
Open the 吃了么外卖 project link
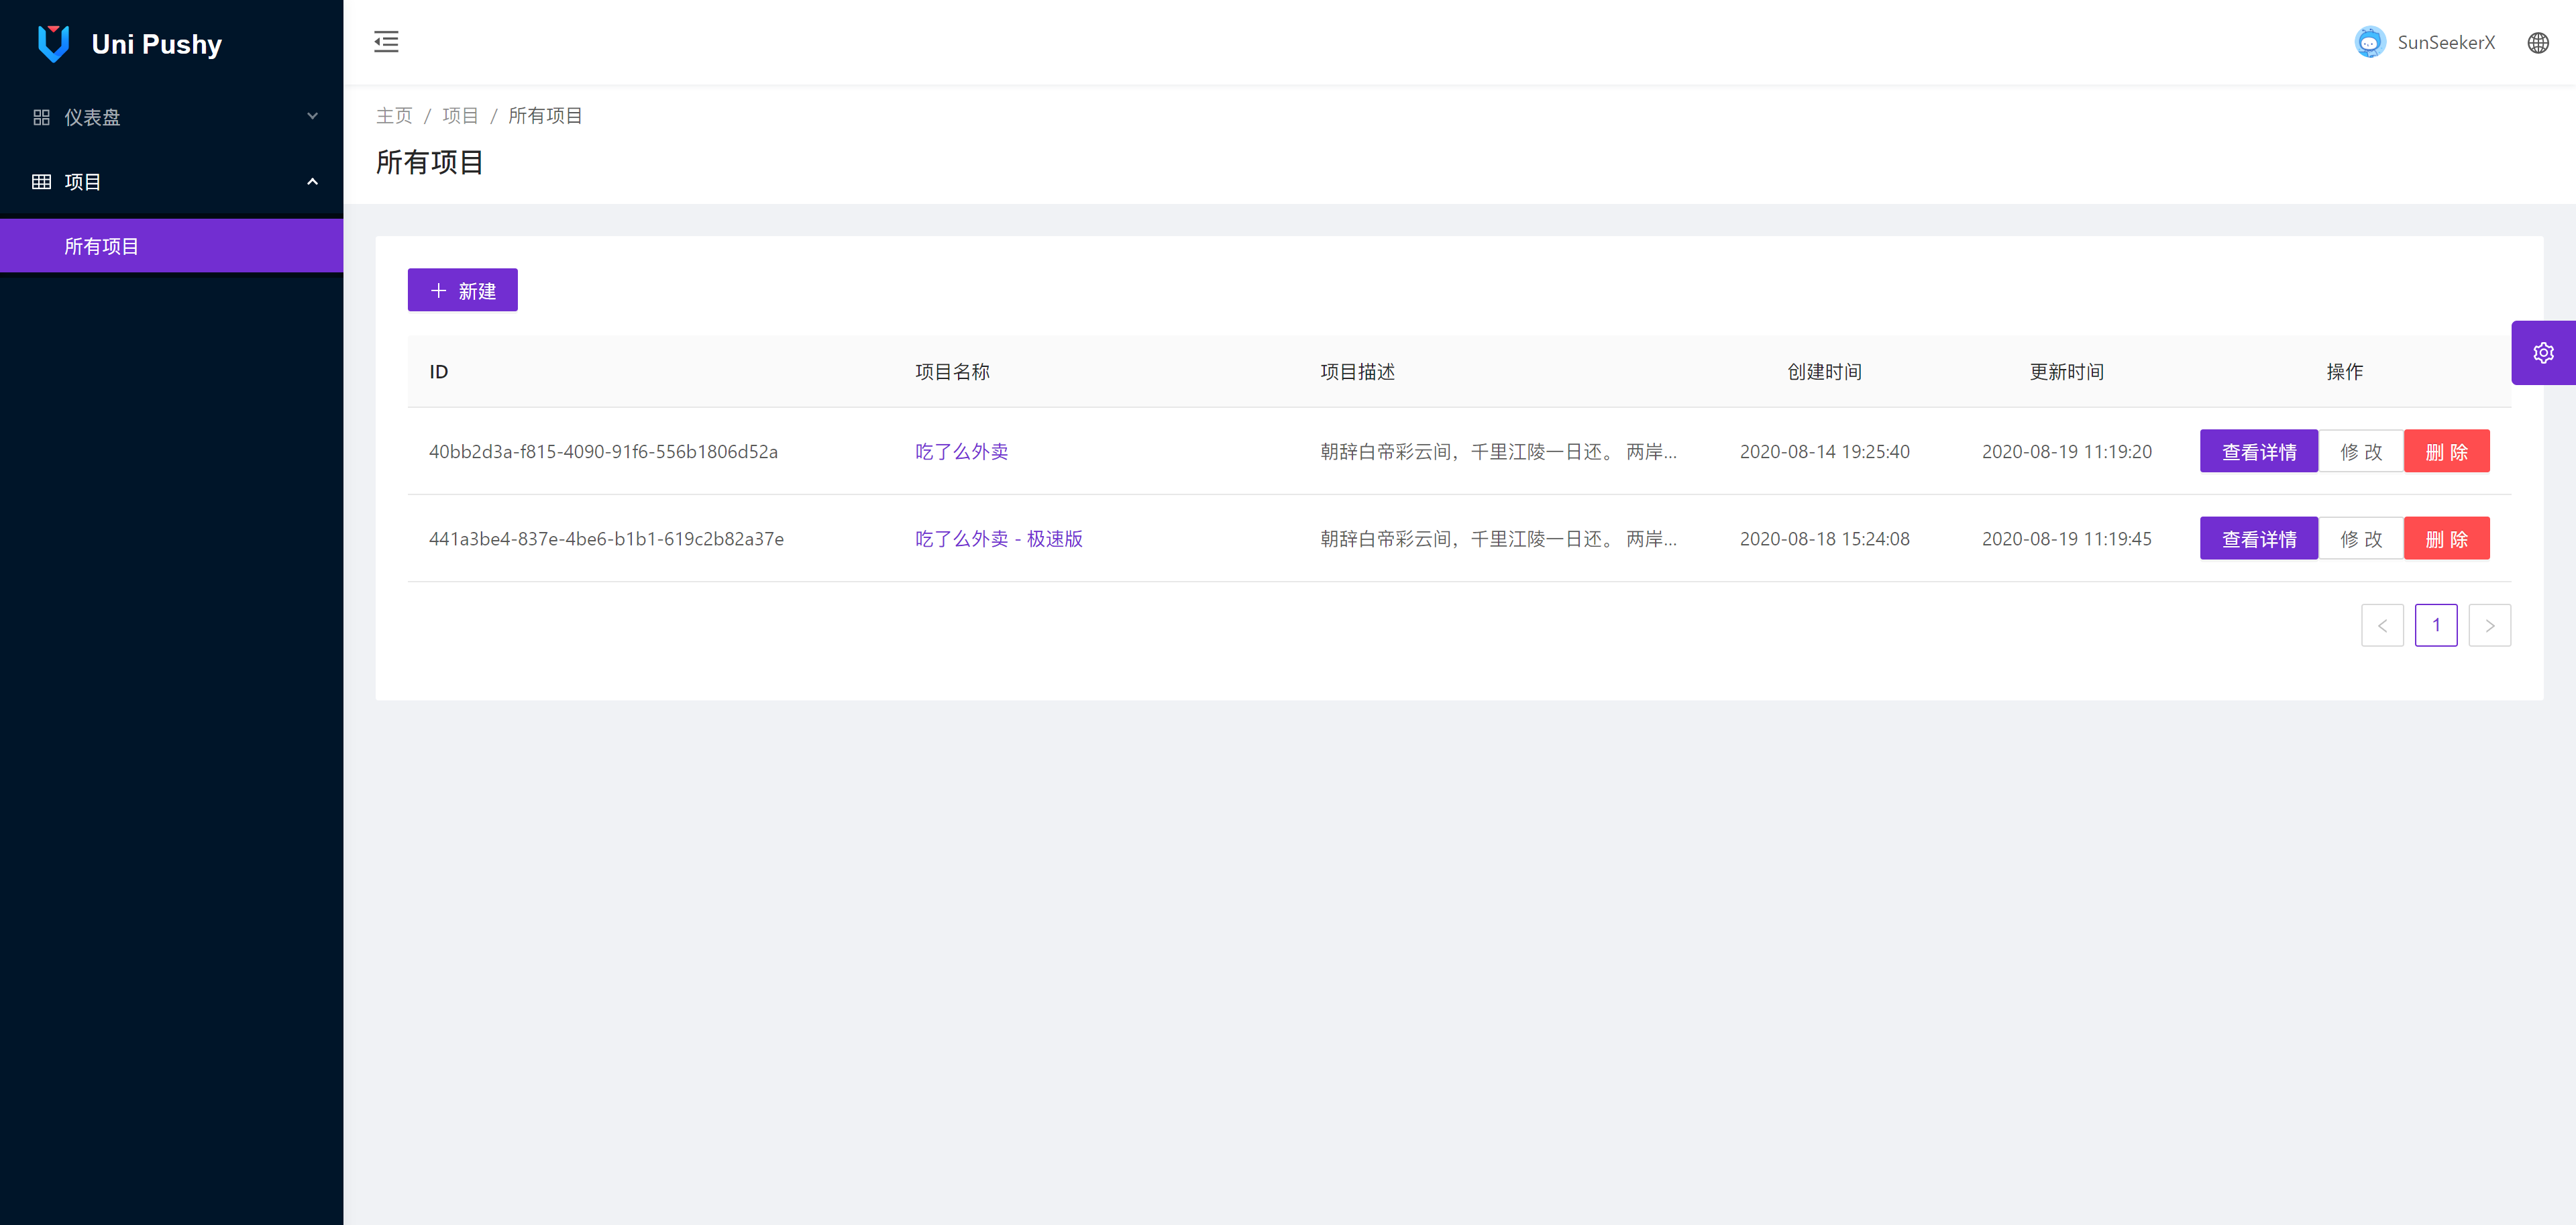pyautogui.click(x=961, y=451)
